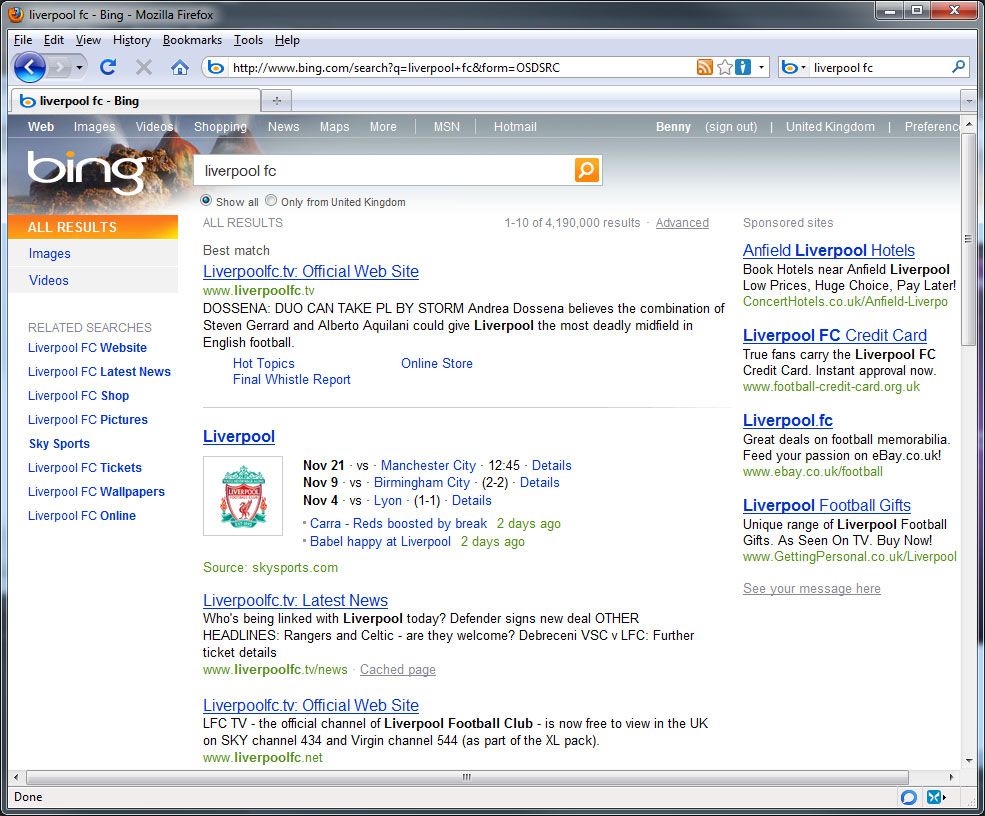Open the Bookmarks menu
The image size is (985, 816).
click(x=192, y=40)
